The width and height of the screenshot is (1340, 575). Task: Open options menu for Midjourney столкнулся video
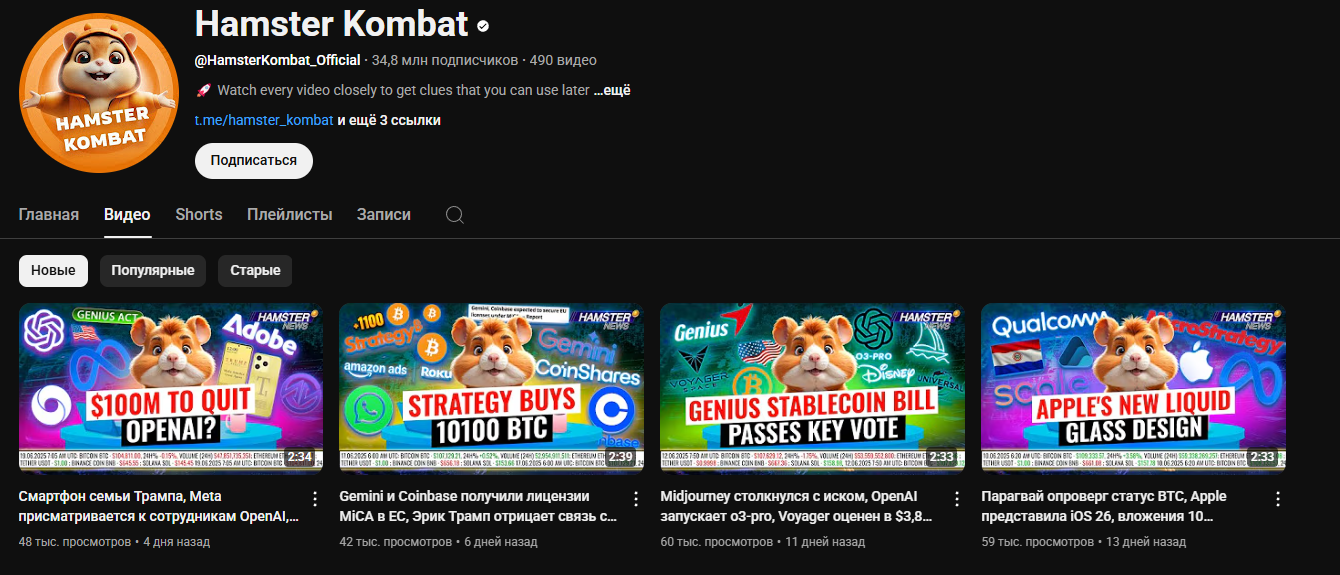pos(957,498)
